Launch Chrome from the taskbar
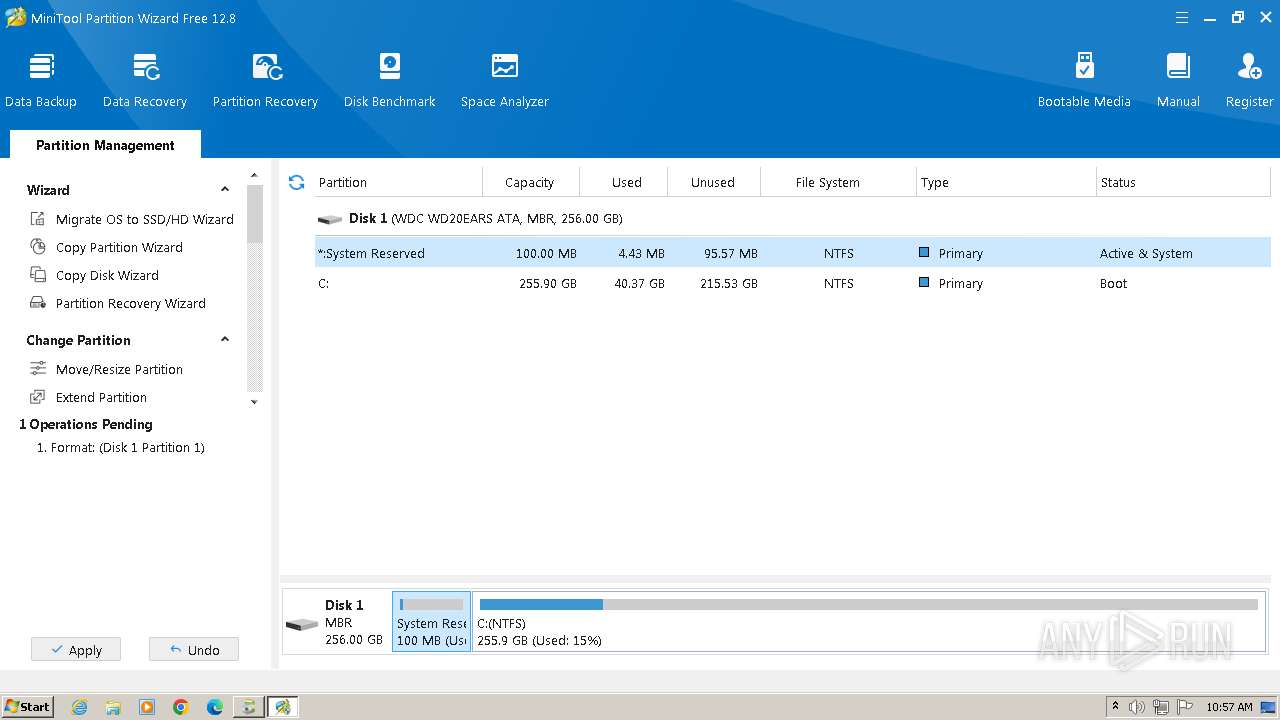 pyautogui.click(x=181, y=707)
